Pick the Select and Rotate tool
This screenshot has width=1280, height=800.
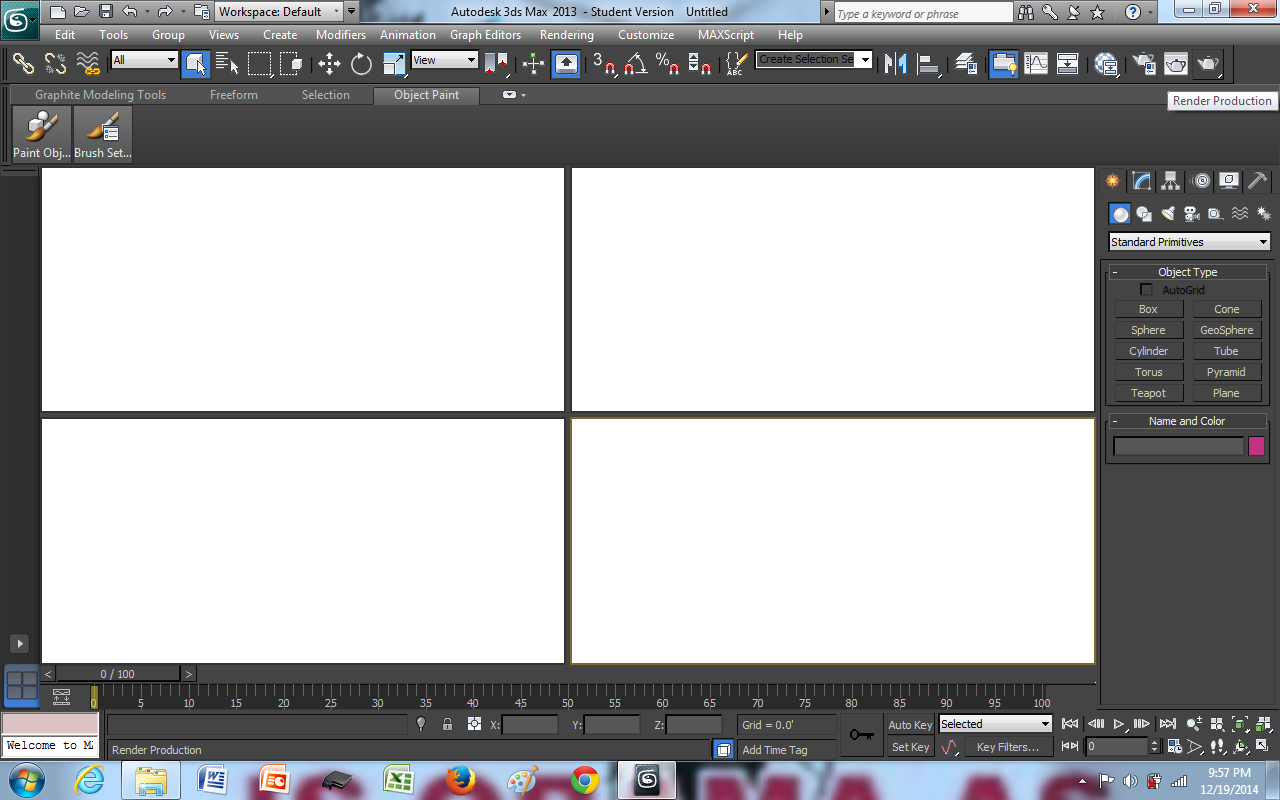tap(362, 64)
